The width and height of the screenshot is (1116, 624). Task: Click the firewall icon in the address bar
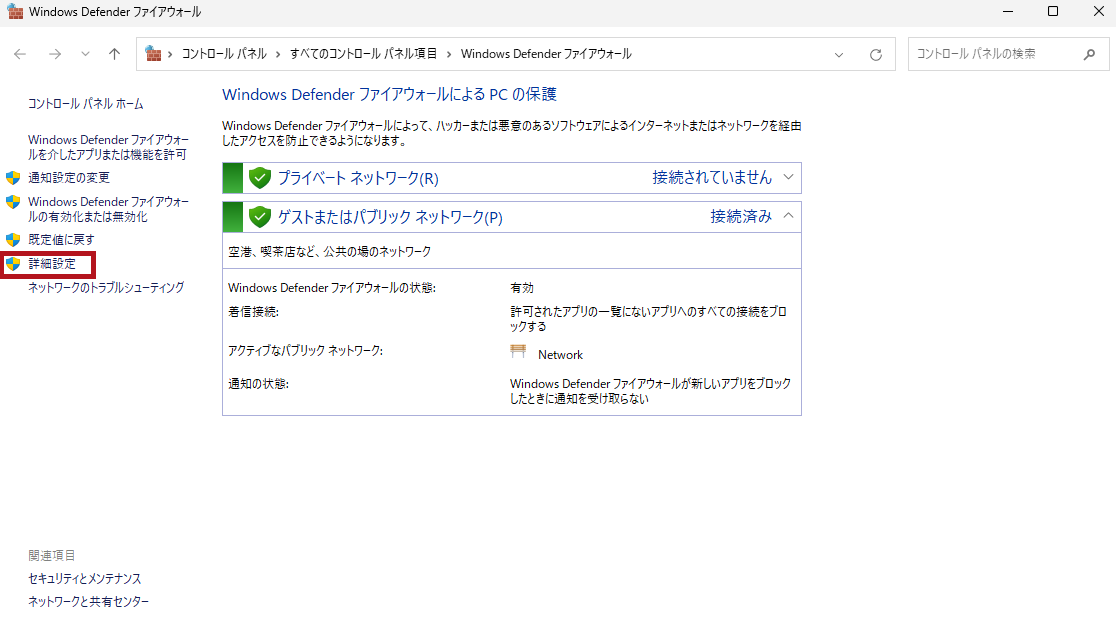tap(153, 53)
